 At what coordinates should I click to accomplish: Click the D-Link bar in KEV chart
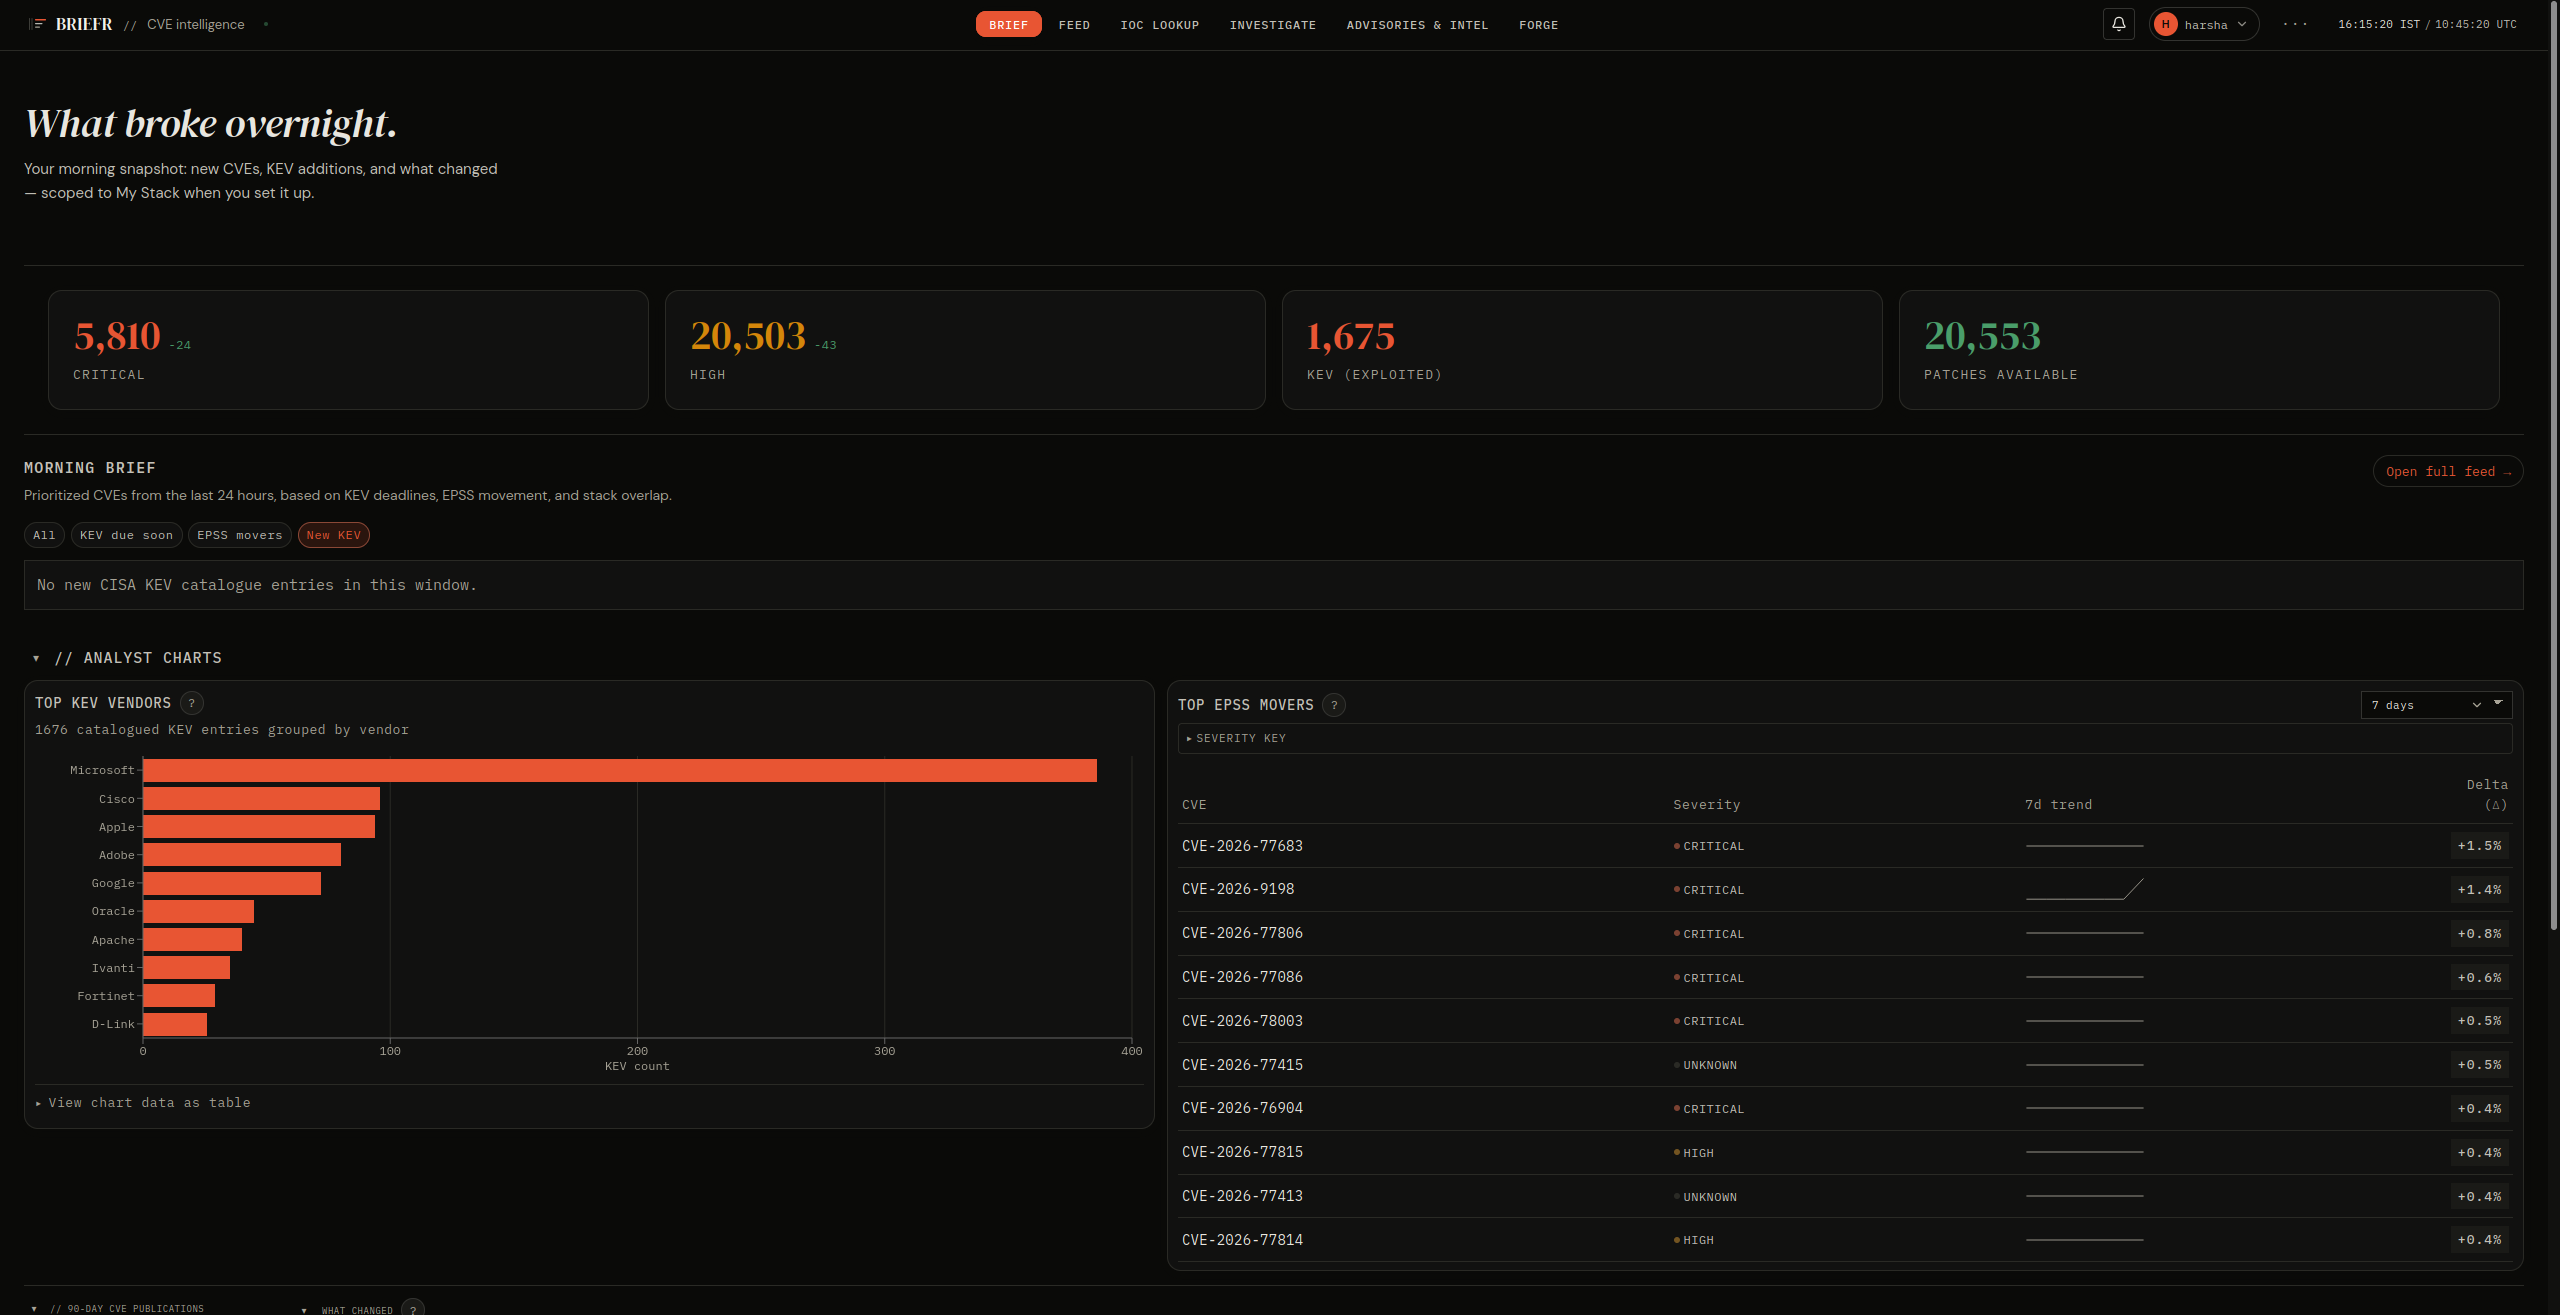click(175, 1024)
